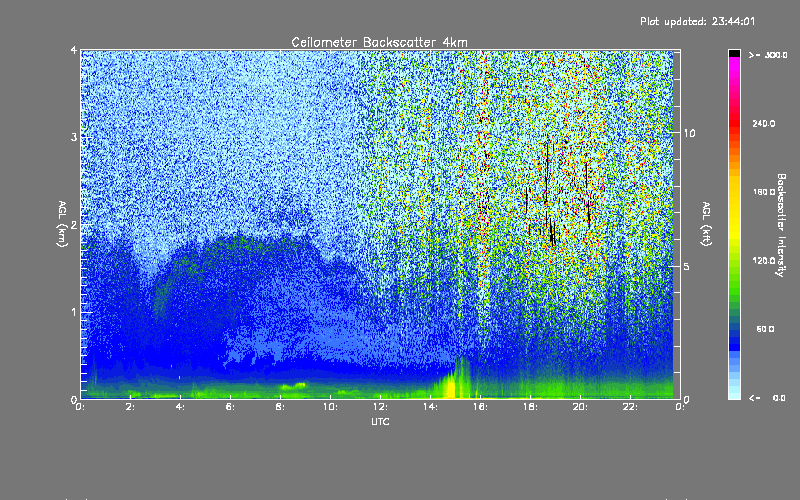Click the '16:' hour label on time axis
800x500 pixels.
pos(480,407)
